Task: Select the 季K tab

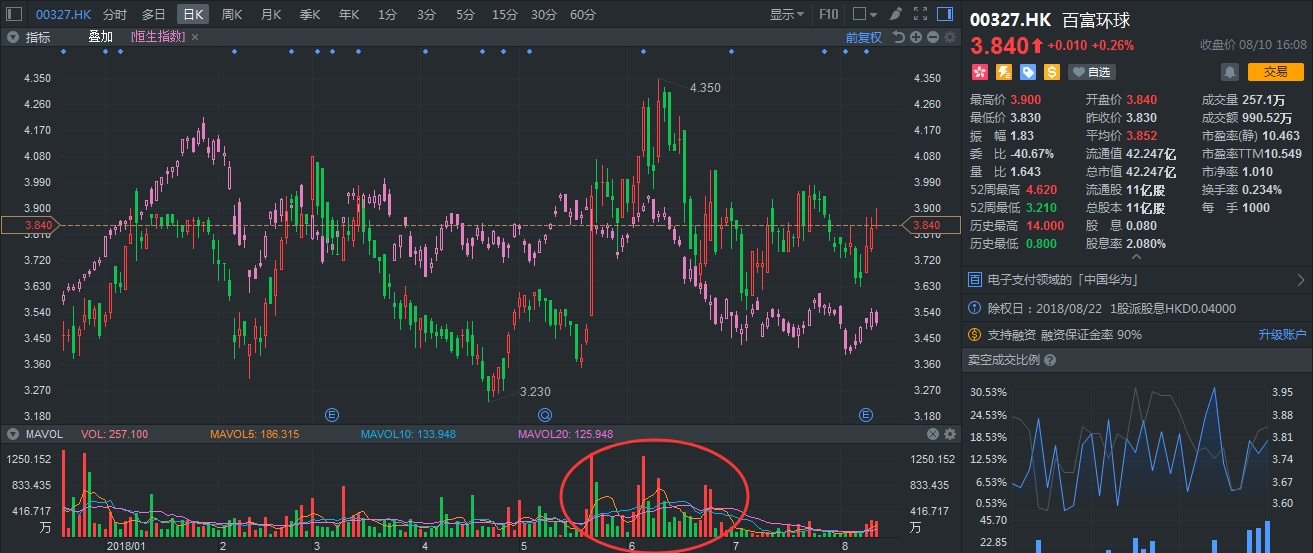Action: pyautogui.click(x=310, y=14)
